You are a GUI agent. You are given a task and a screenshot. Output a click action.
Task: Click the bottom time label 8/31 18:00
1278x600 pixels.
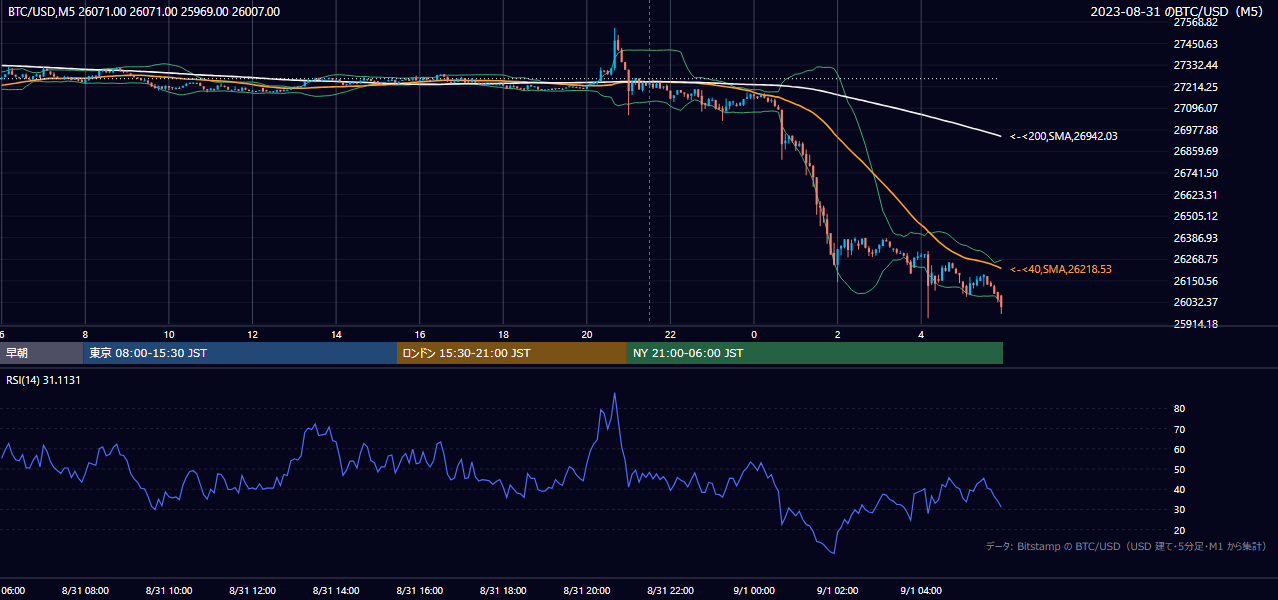tap(504, 591)
